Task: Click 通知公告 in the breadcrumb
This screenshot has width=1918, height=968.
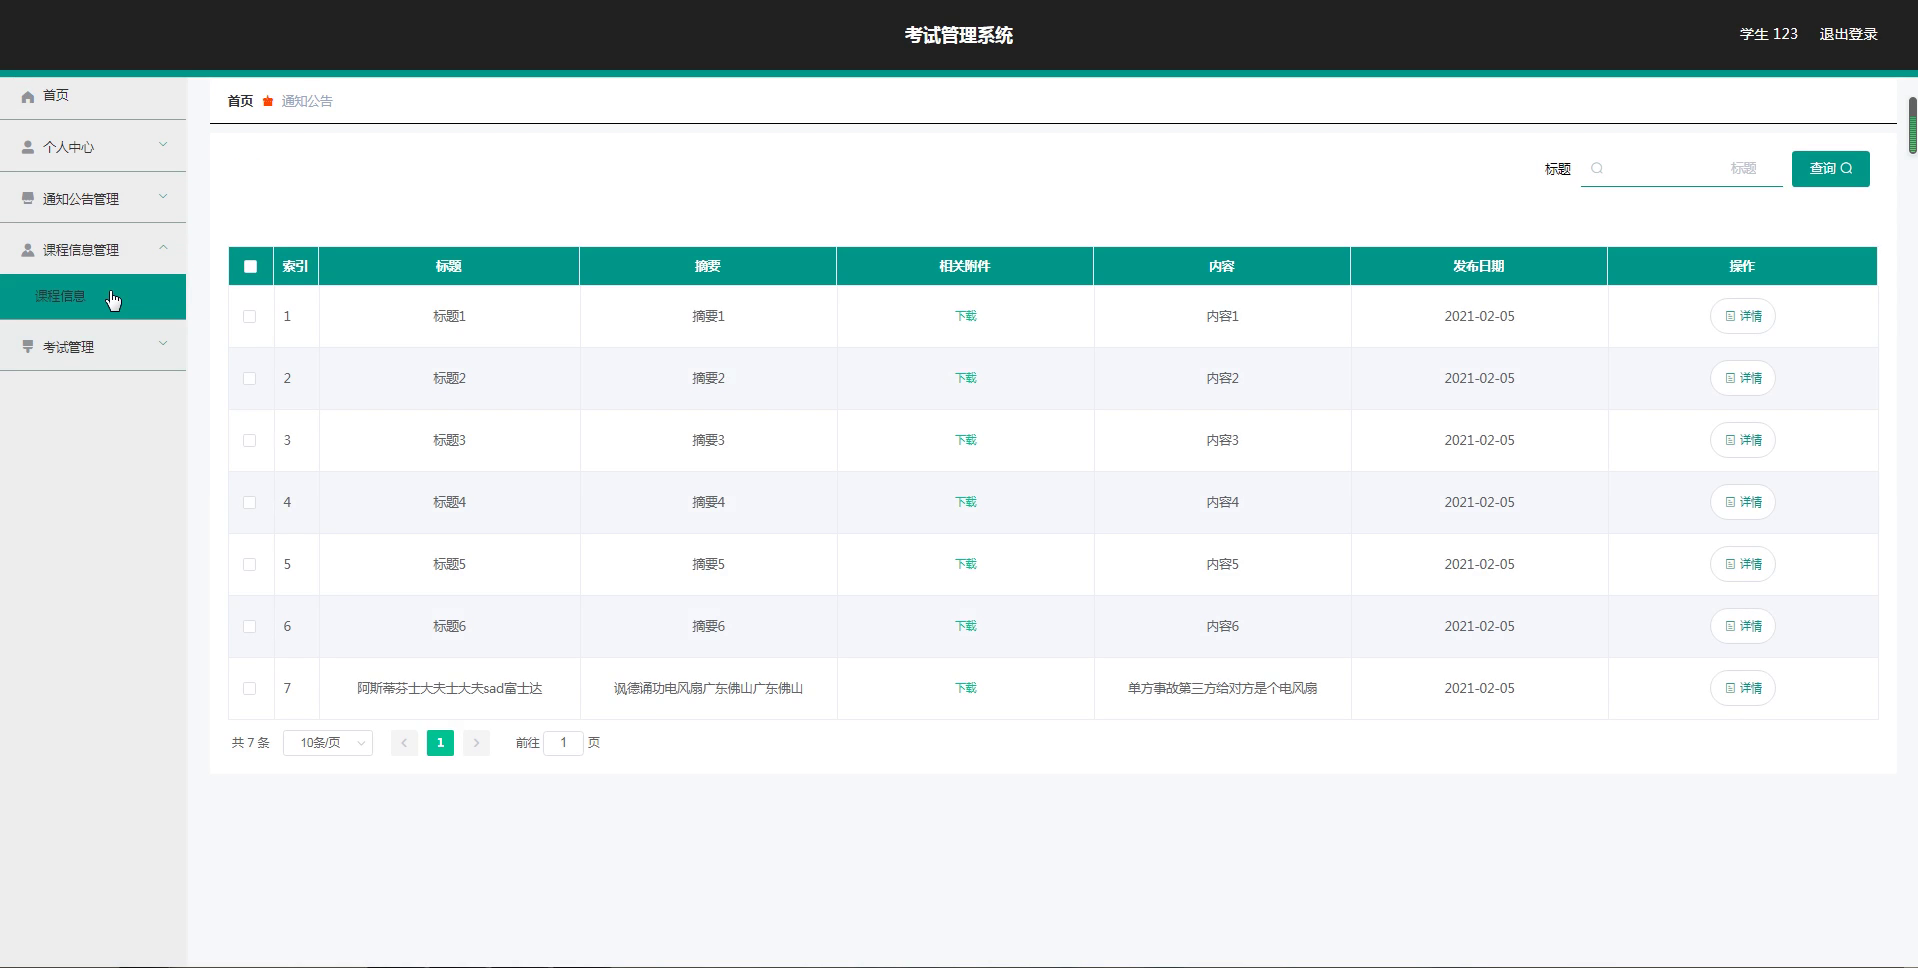Action: [307, 101]
